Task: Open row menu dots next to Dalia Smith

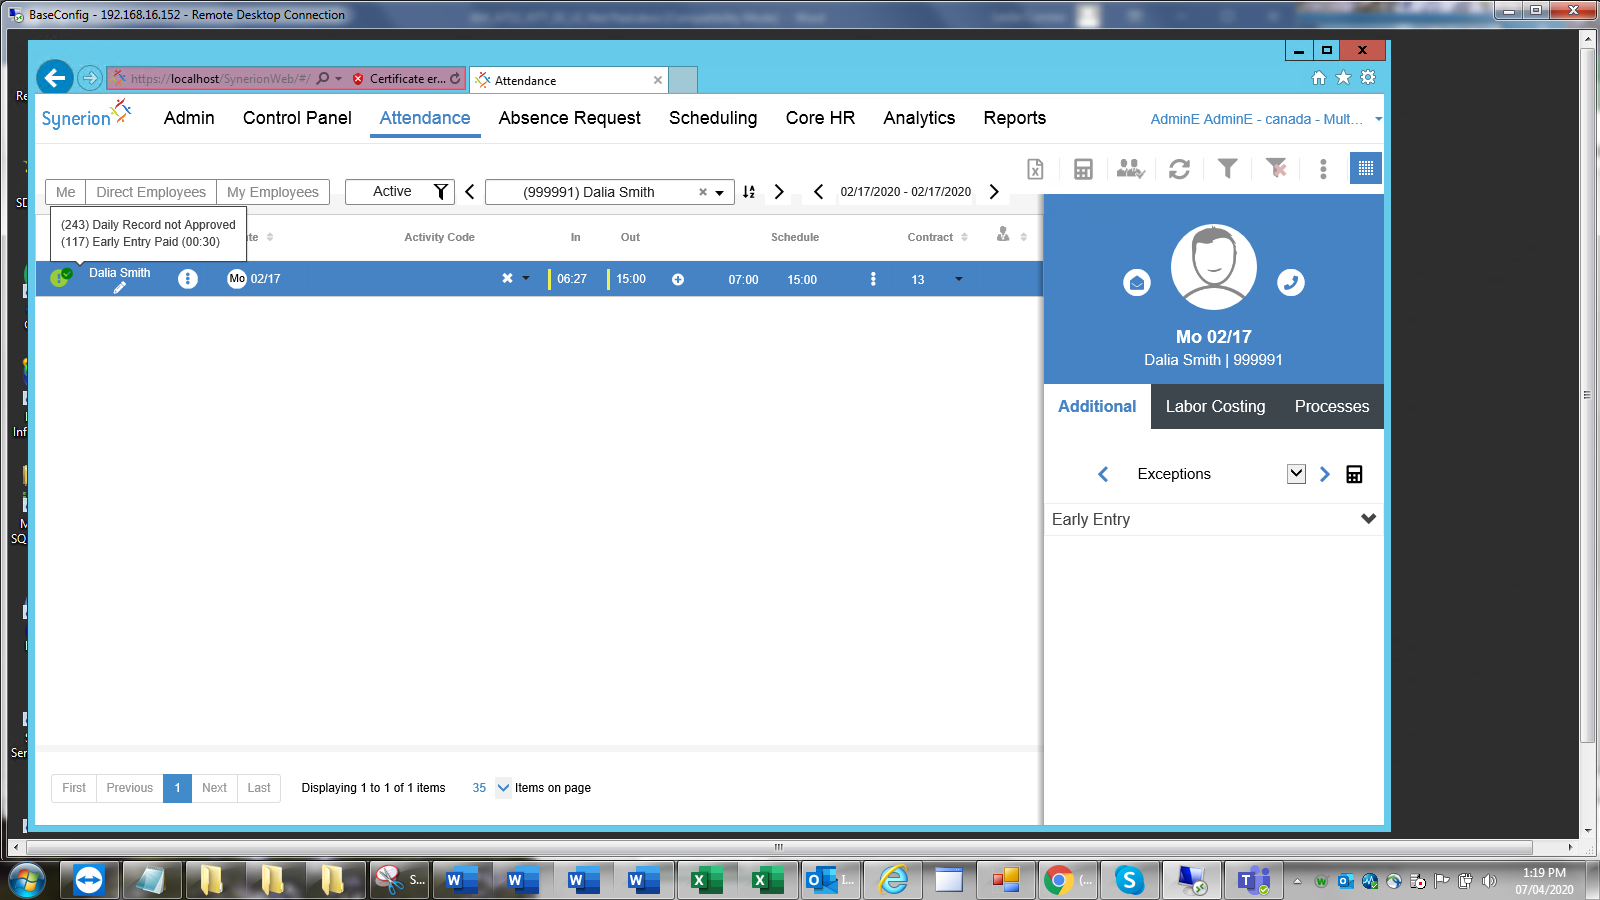Action: click(x=187, y=279)
